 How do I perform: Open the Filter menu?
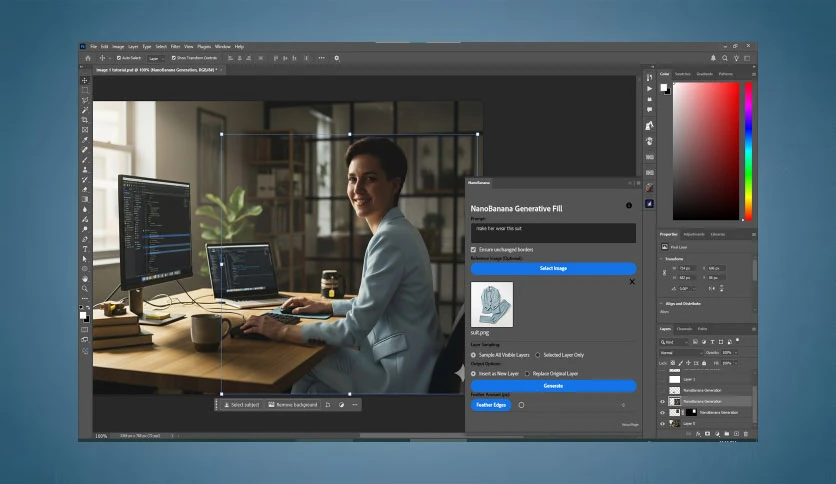coord(175,46)
